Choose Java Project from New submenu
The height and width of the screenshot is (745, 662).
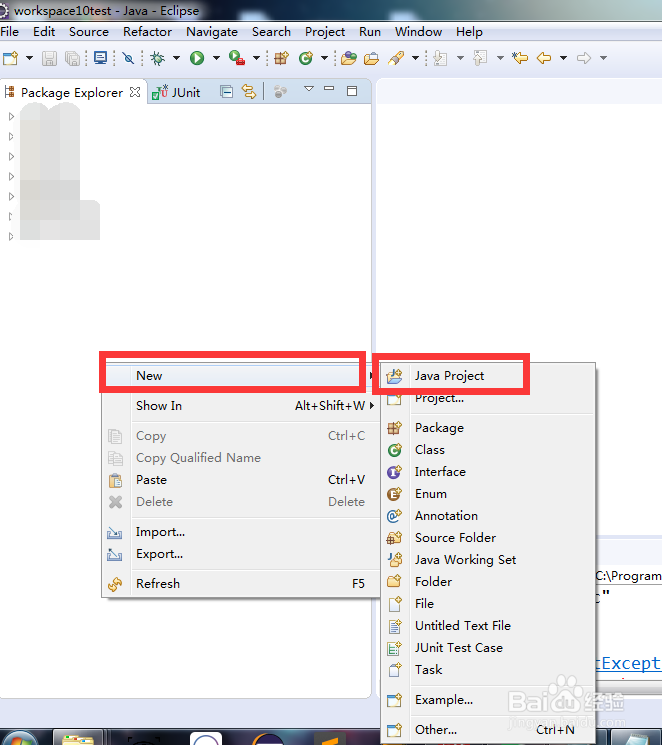[488, 376]
